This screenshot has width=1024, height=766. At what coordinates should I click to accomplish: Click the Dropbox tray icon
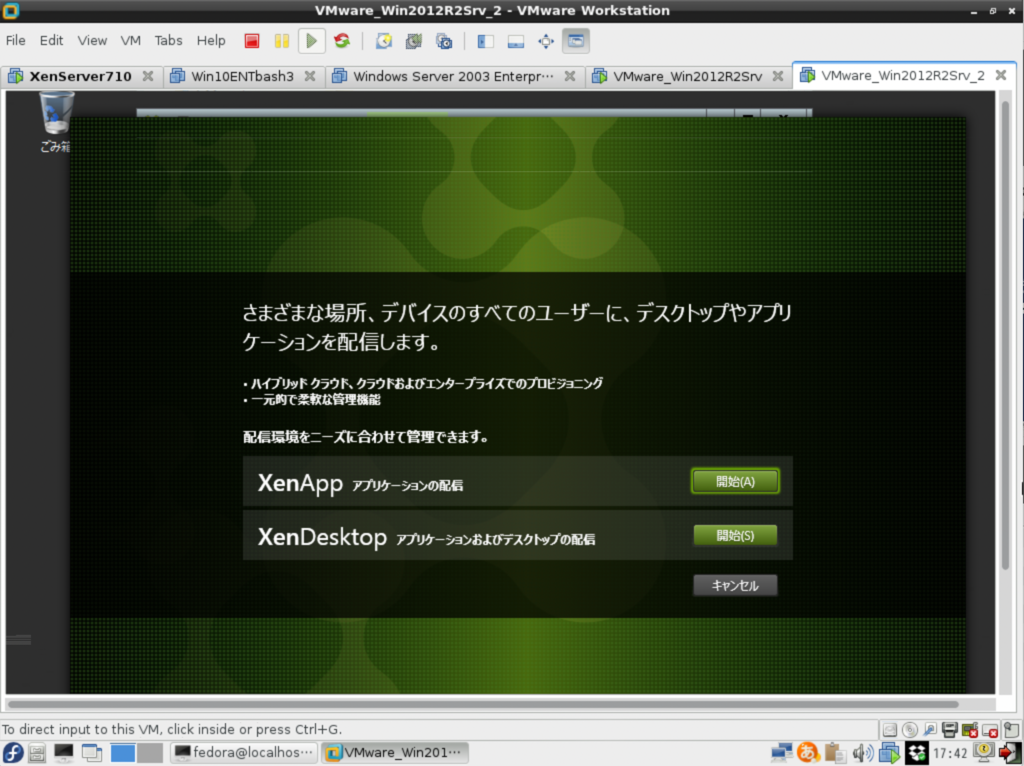click(916, 753)
